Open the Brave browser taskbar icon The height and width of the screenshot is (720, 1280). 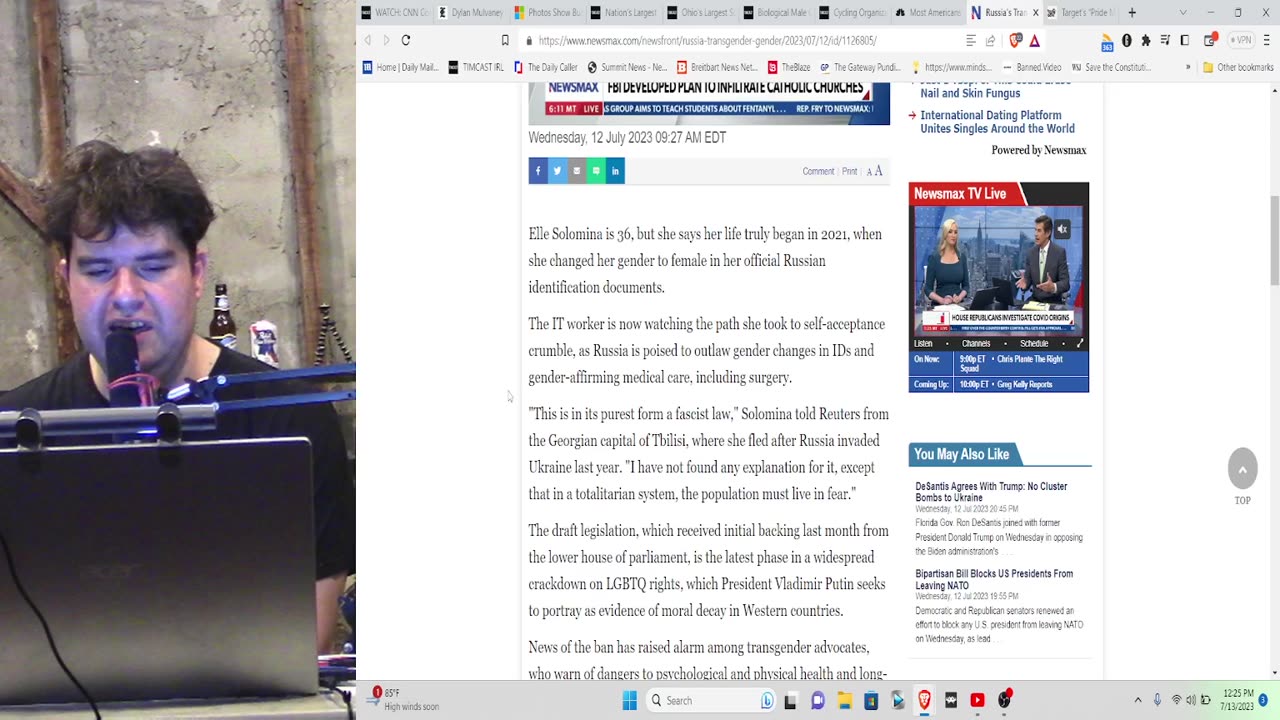coord(924,700)
